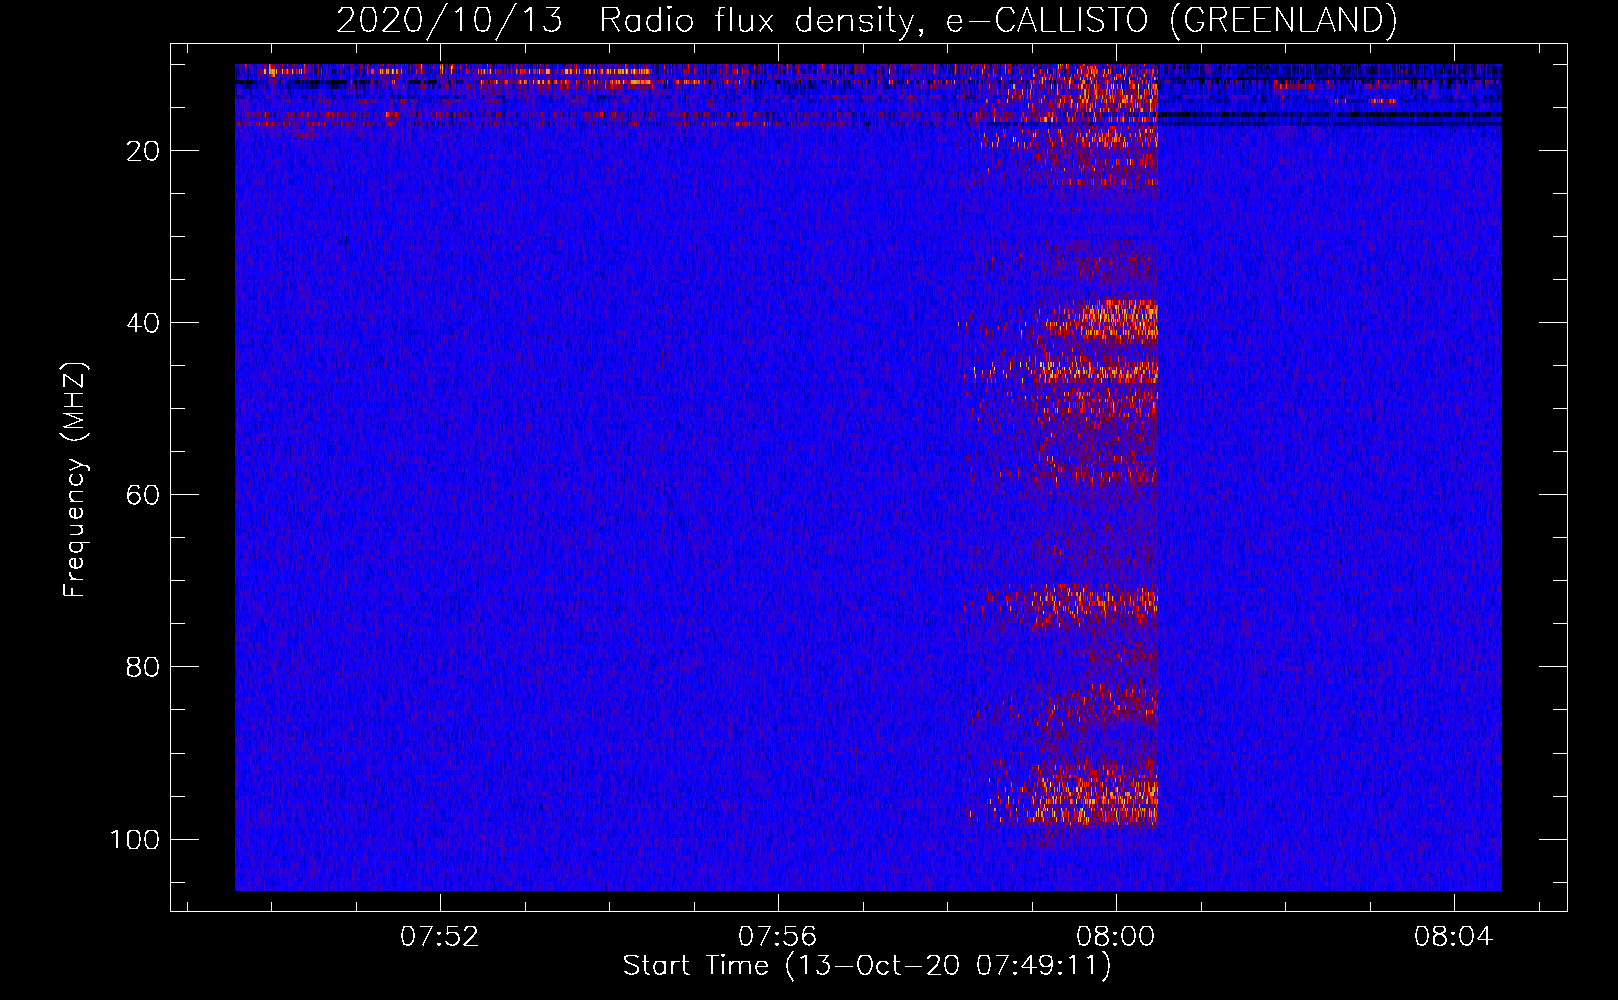Click the bright burst band near 40 MHz
This screenshot has height=1000, width=1618.
point(1100,322)
